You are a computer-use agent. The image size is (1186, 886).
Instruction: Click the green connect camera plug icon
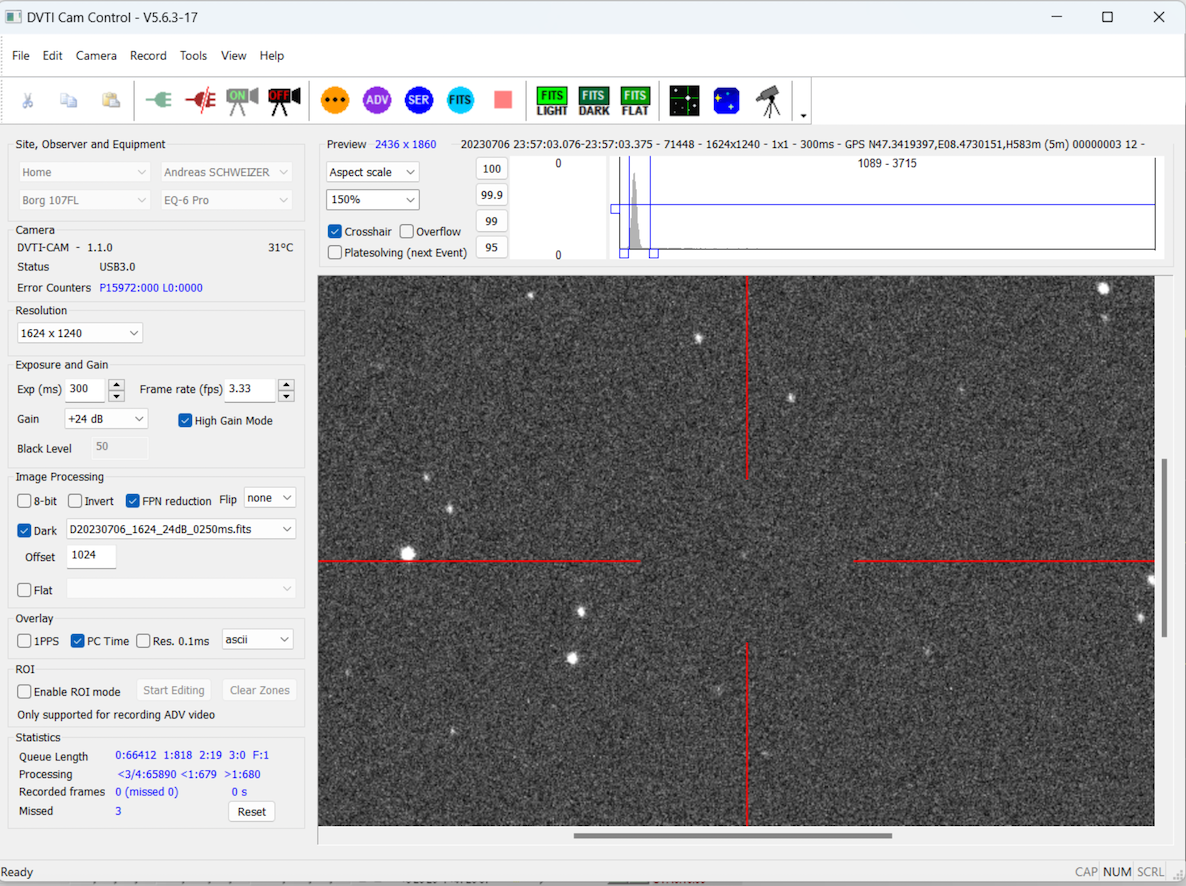(158, 100)
